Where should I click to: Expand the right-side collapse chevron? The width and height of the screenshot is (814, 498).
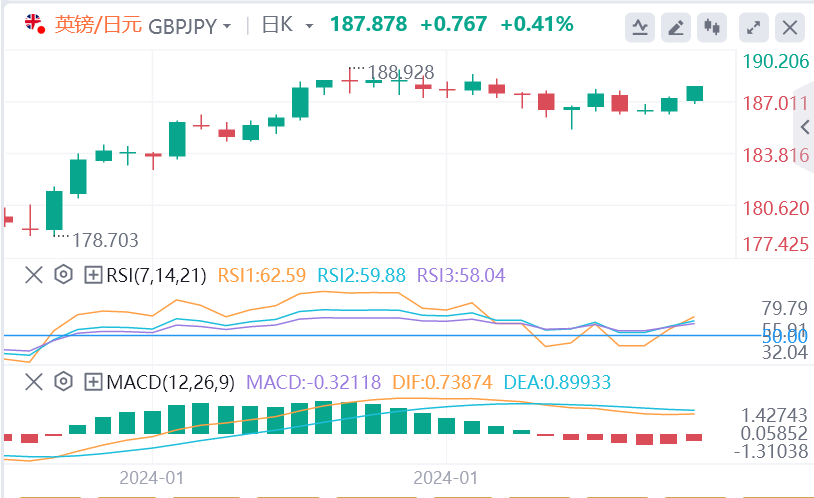[806, 127]
